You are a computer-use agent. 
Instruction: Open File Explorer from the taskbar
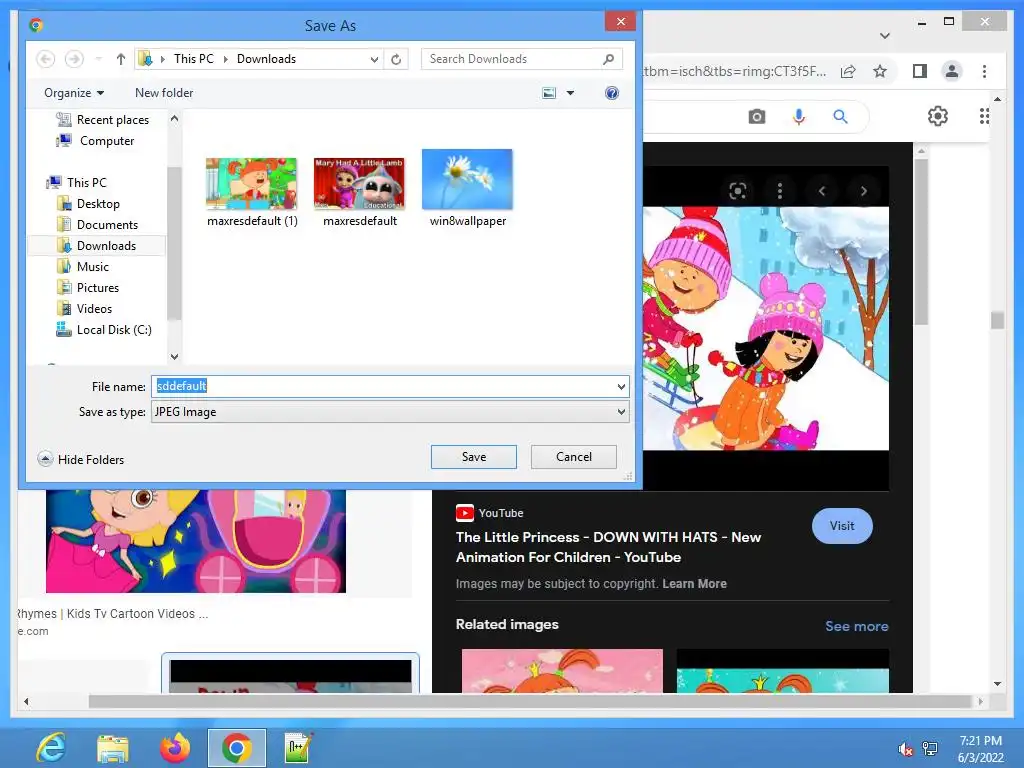[112, 748]
